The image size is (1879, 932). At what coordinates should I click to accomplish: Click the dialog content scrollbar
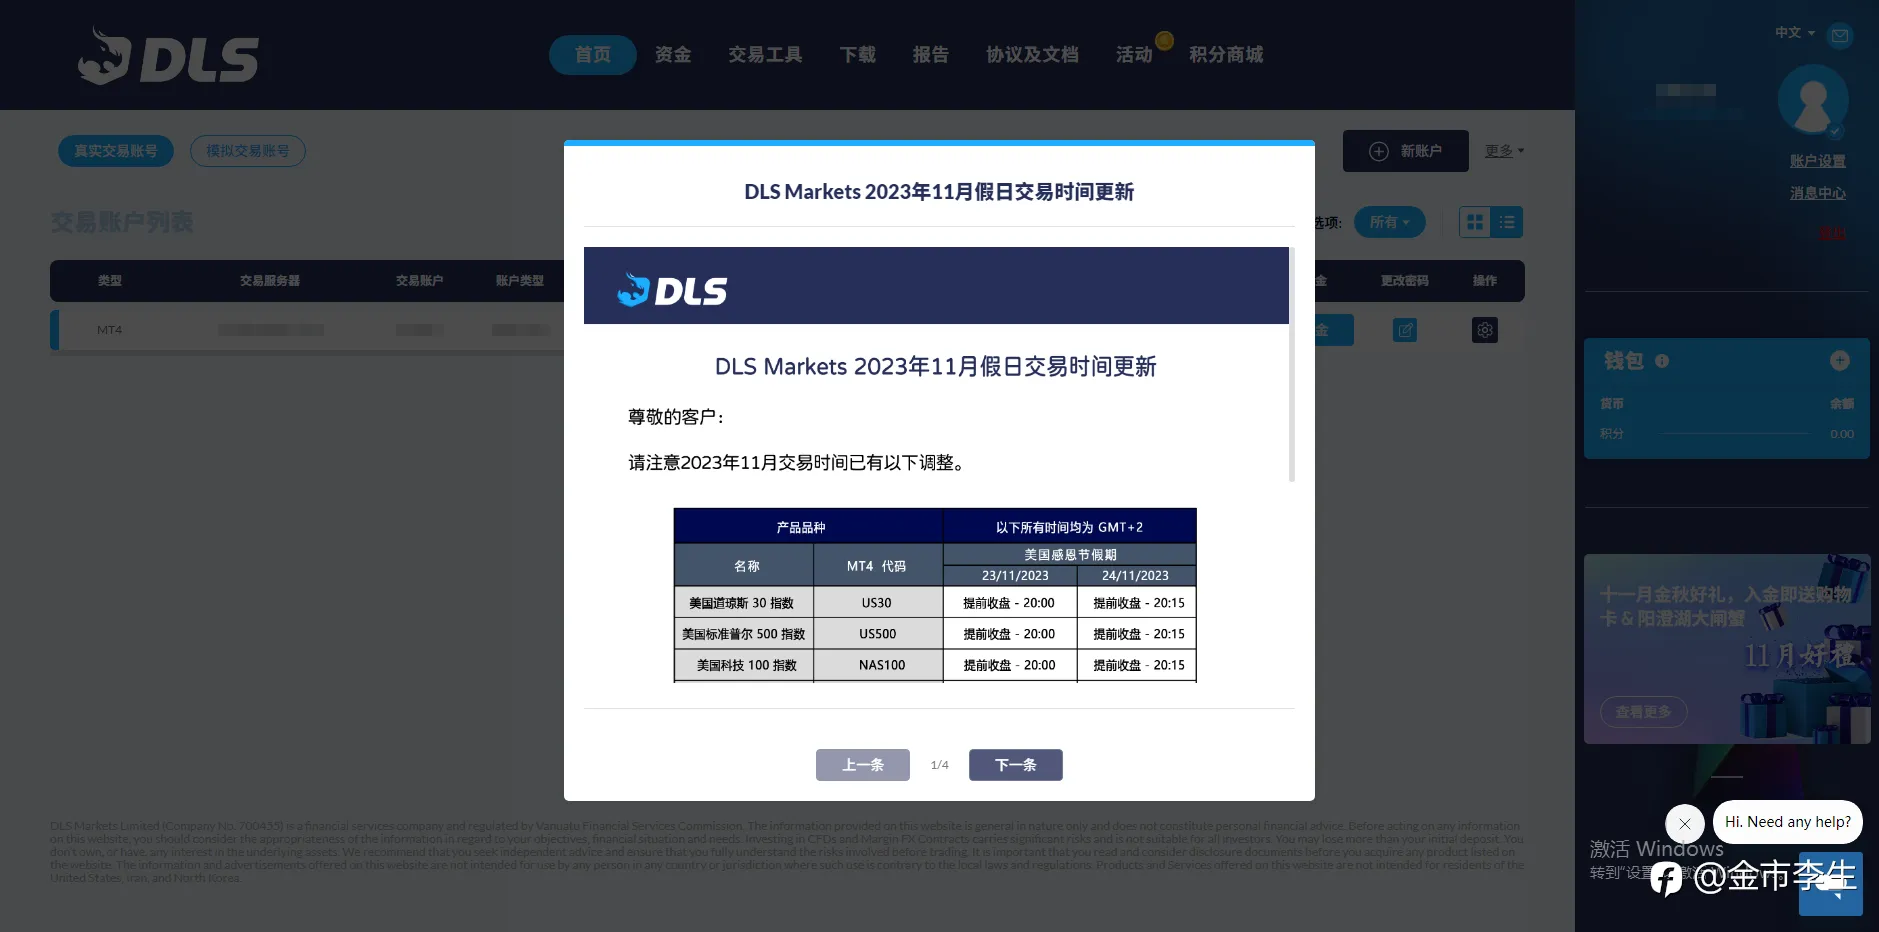1291,365
